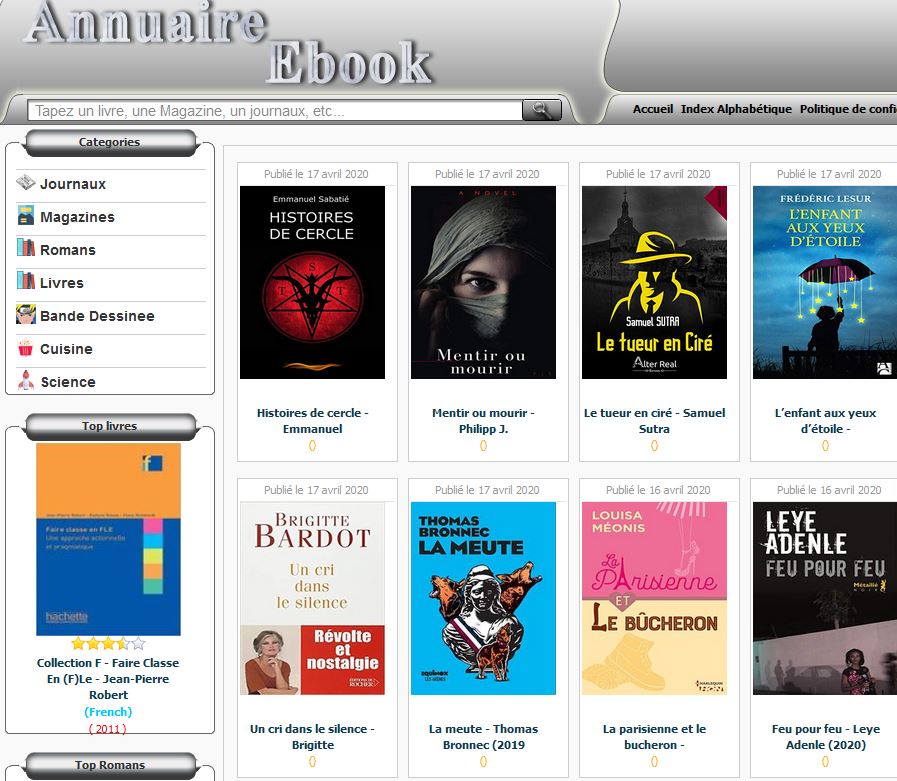
Task: Click title link La meute - Thomas Bronnec
Action: click(x=483, y=736)
